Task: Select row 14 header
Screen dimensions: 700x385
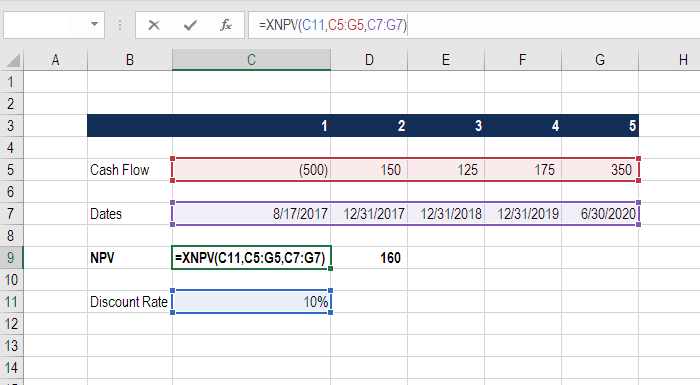Action: point(11,368)
